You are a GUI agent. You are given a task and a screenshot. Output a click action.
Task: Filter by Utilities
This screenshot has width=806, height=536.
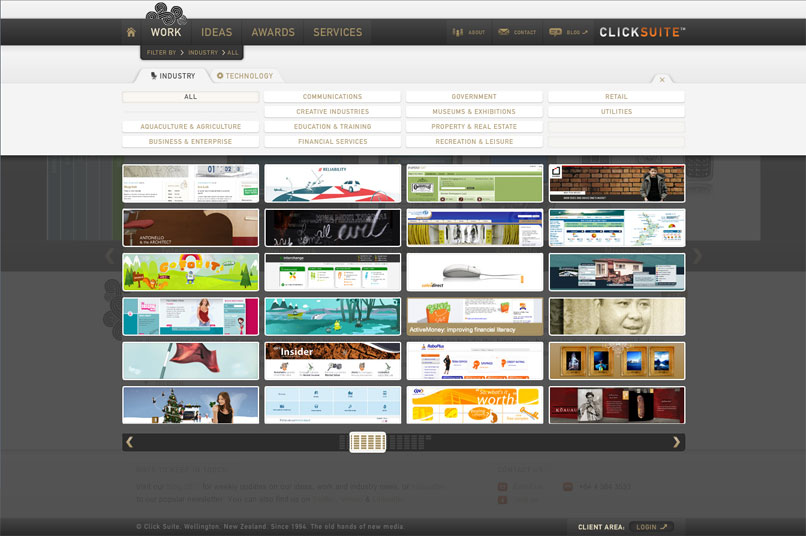tap(616, 112)
